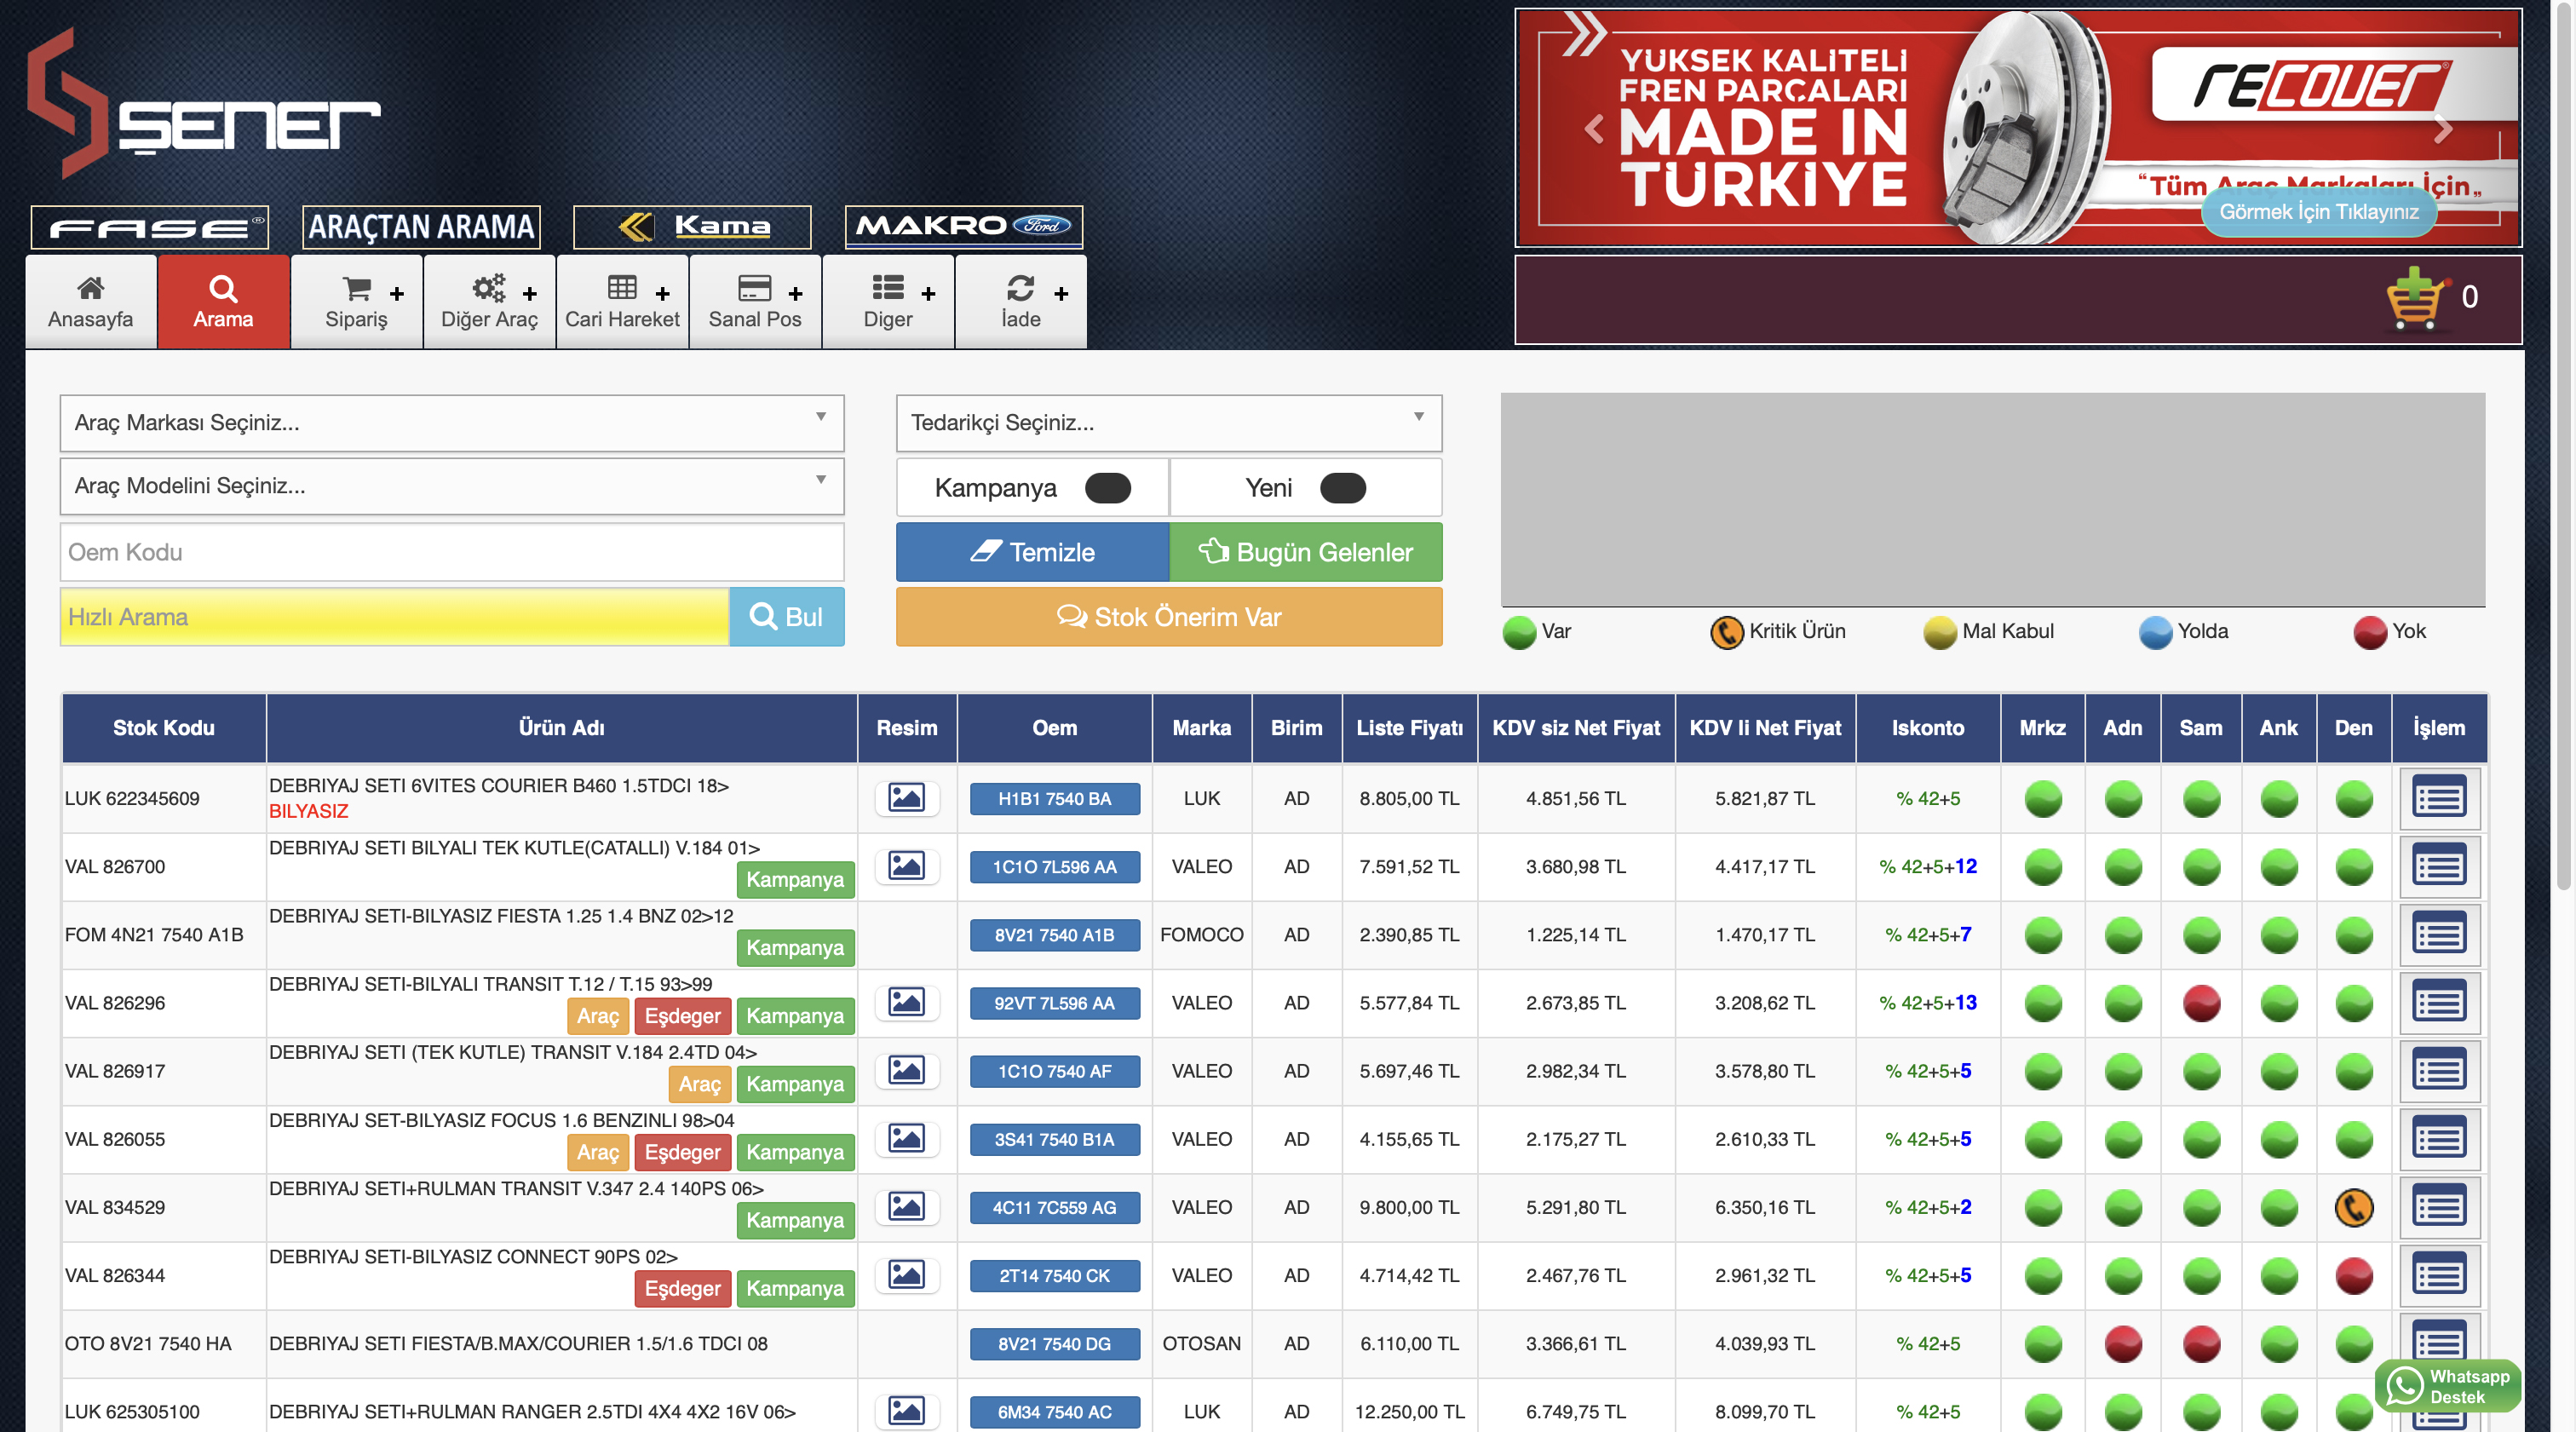Click the Stok Kodu column header
This screenshot has height=1432, width=2576.
(164, 728)
